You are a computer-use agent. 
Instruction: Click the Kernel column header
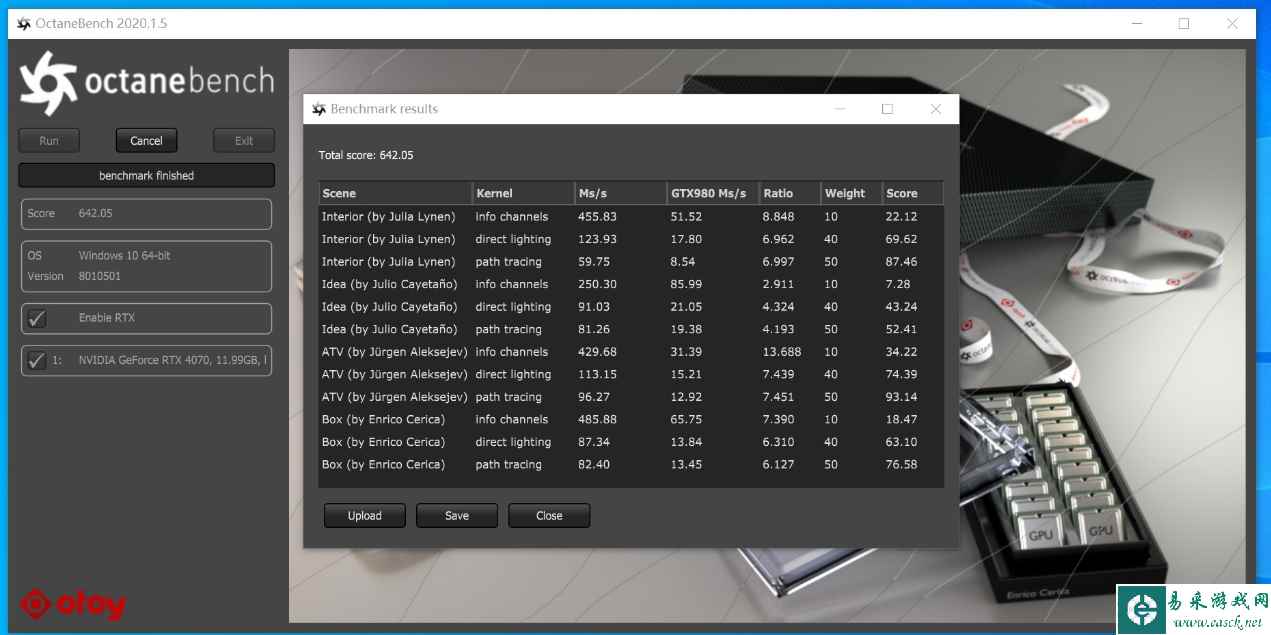(523, 193)
